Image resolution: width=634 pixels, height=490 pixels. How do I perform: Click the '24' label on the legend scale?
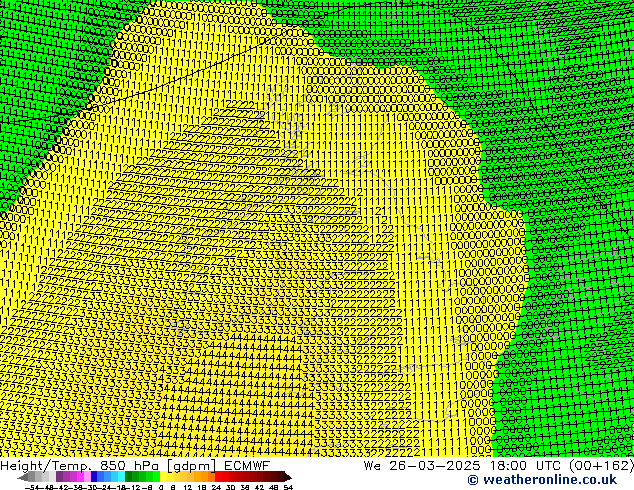[x=216, y=487]
